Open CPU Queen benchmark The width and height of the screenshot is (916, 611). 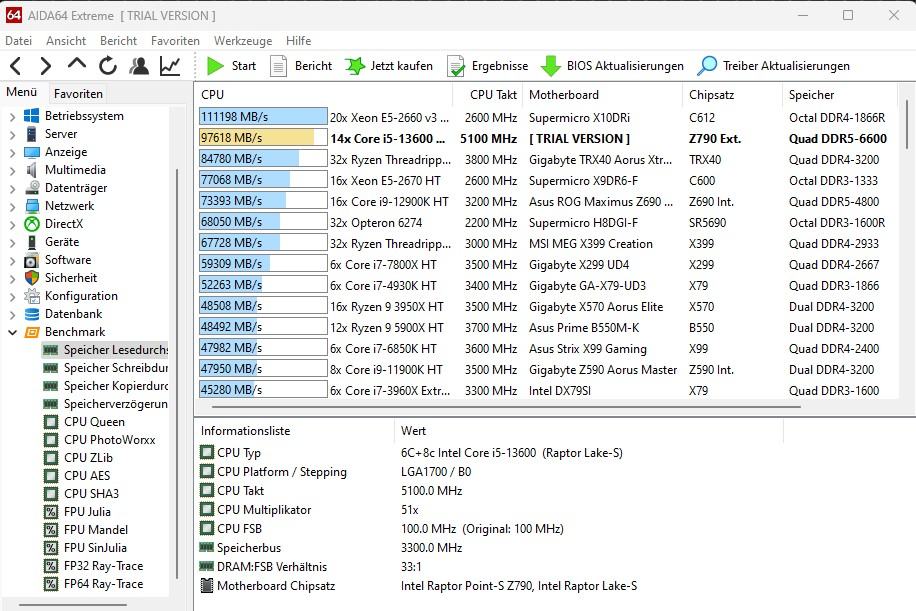point(94,422)
